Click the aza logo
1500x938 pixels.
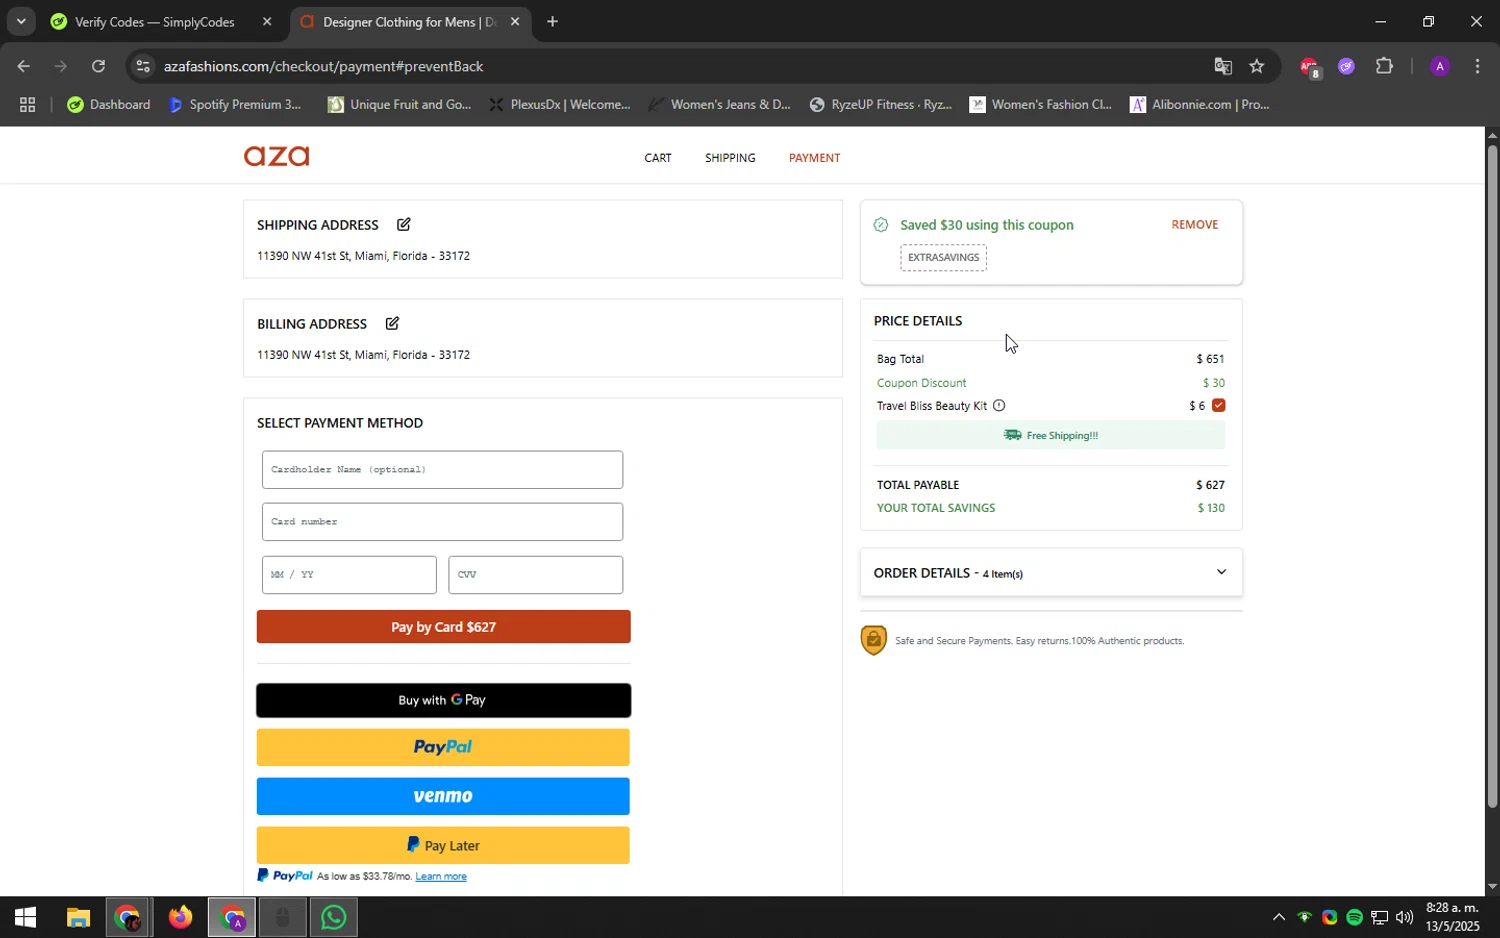tap(277, 156)
